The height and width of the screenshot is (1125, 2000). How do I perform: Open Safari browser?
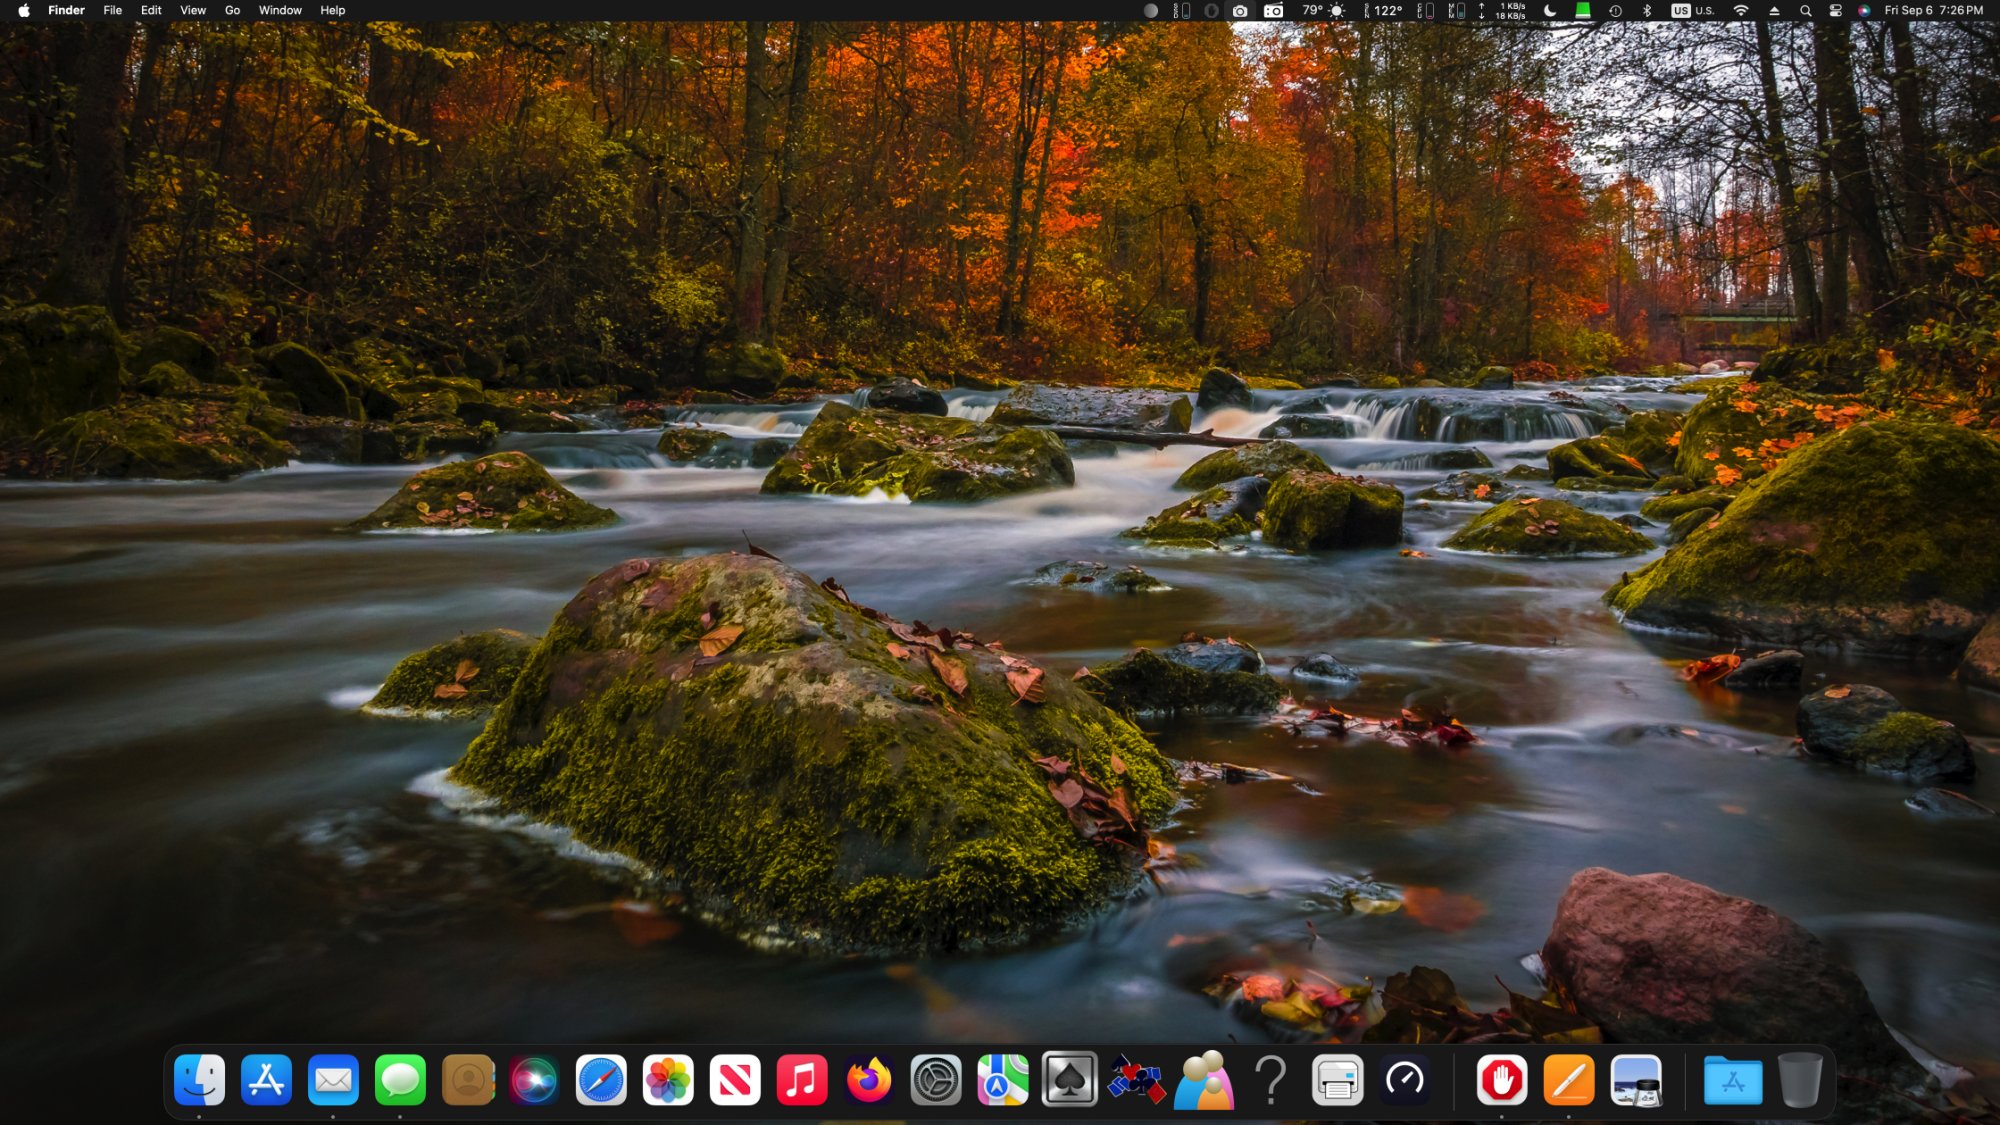tap(601, 1080)
